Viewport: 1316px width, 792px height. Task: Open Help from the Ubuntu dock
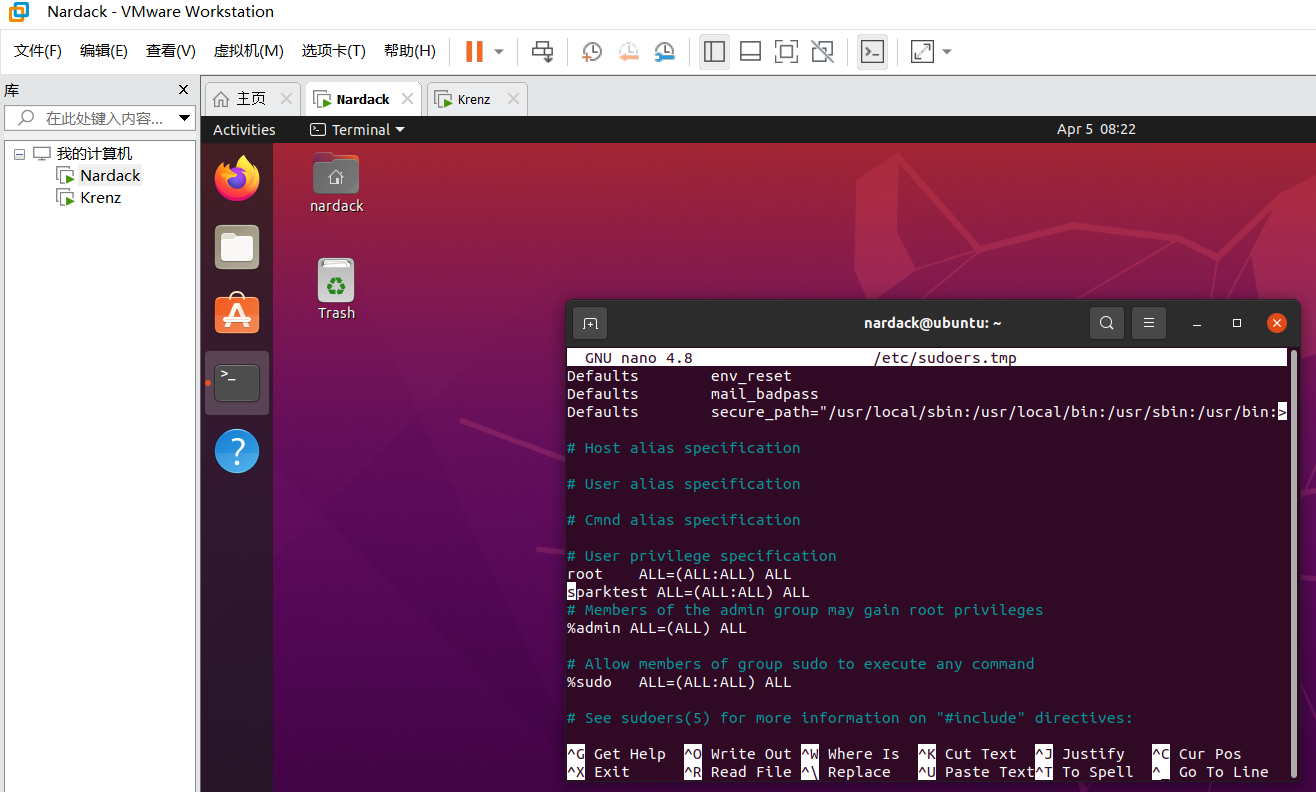coord(237,451)
